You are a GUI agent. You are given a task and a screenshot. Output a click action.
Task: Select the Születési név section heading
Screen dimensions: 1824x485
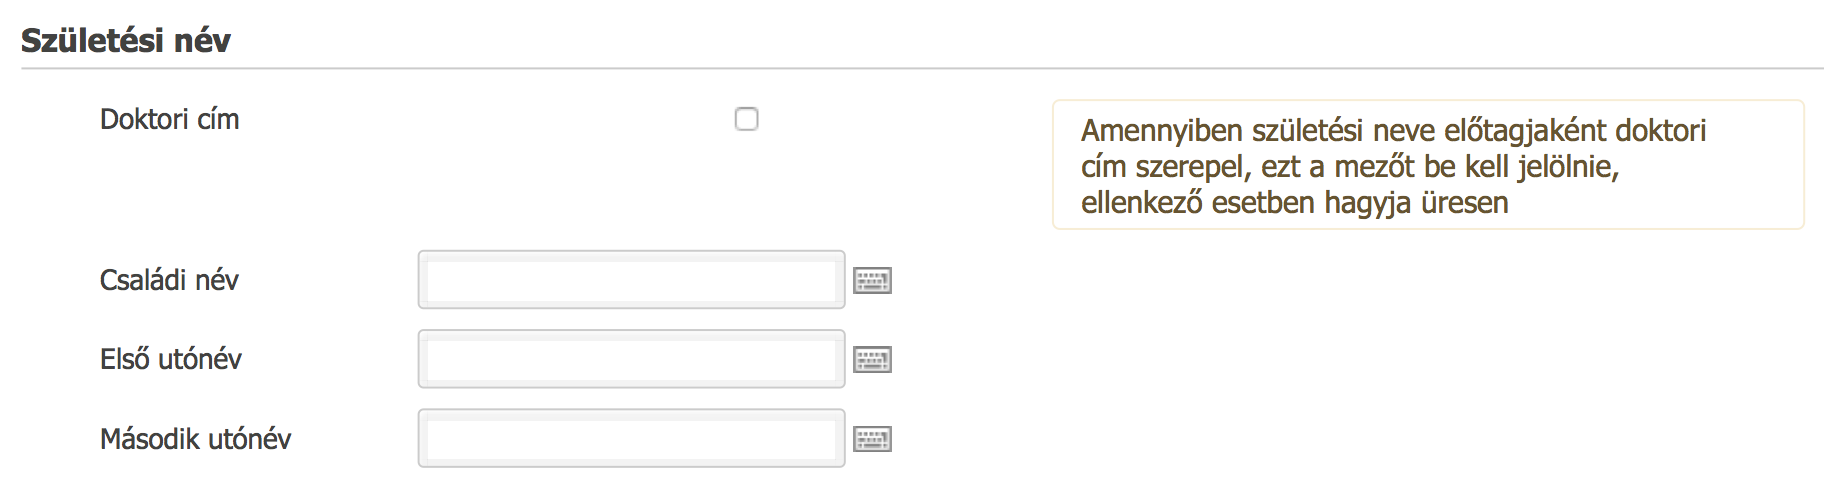[x=126, y=40]
